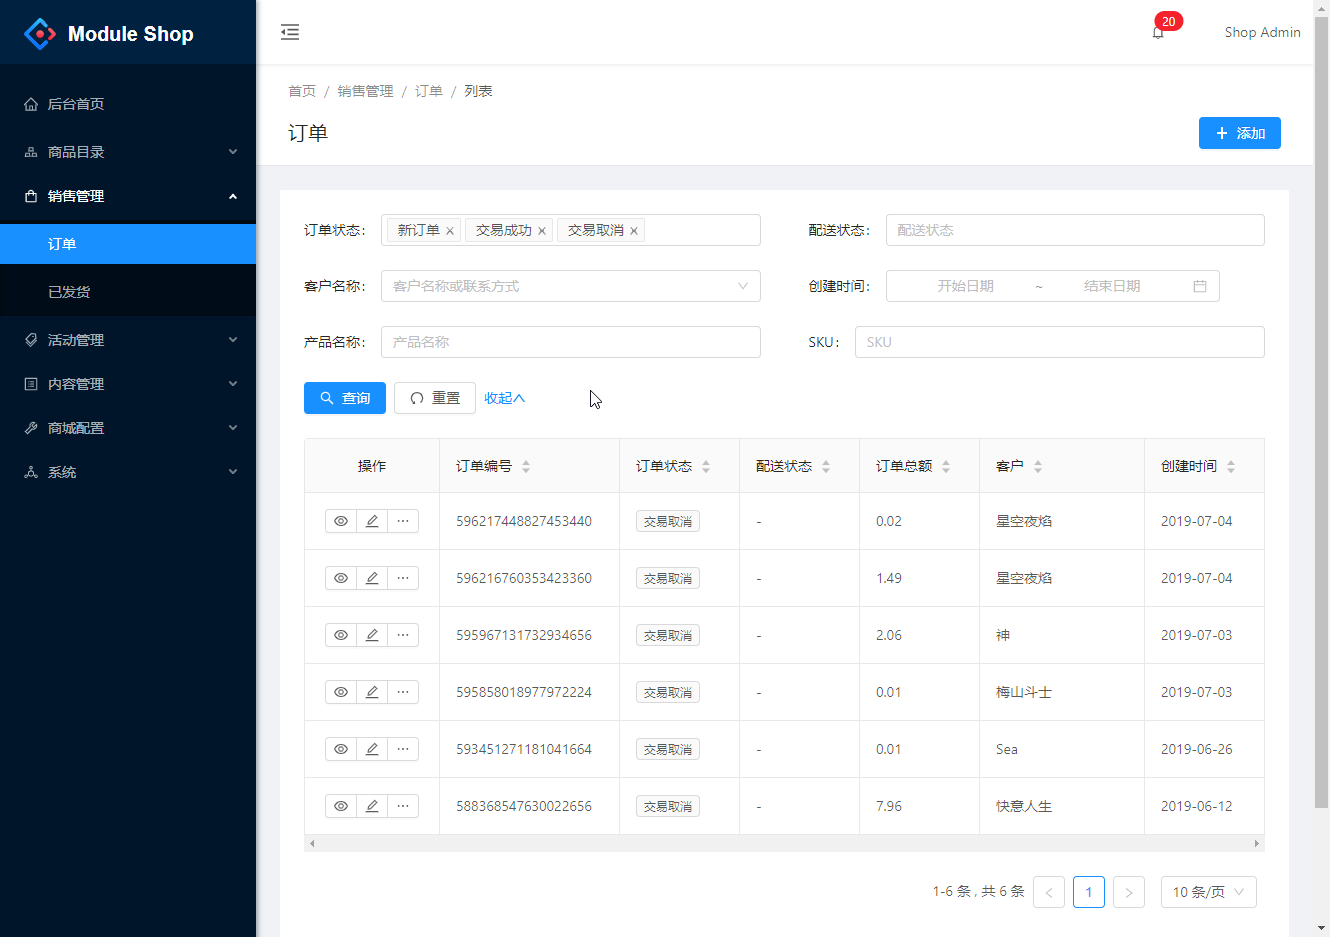
Task: Go to pagination page 1
Action: pos(1089,892)
